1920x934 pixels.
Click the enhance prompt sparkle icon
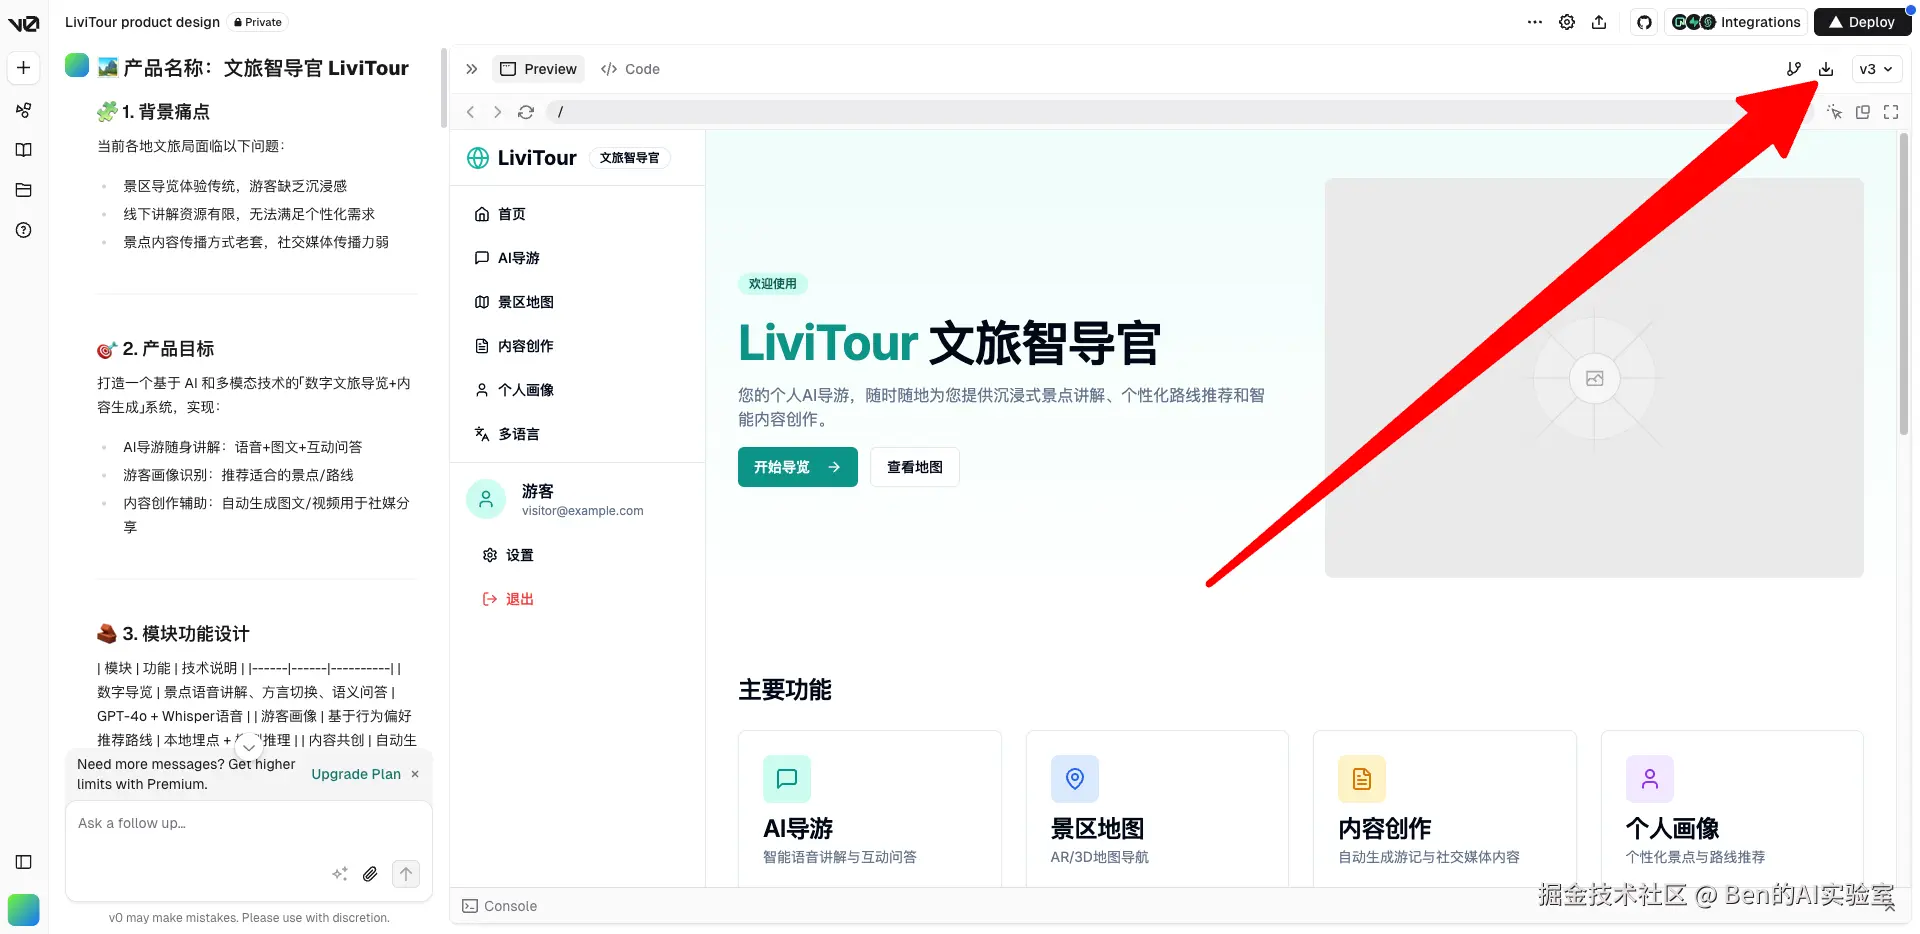coord(340,874)
